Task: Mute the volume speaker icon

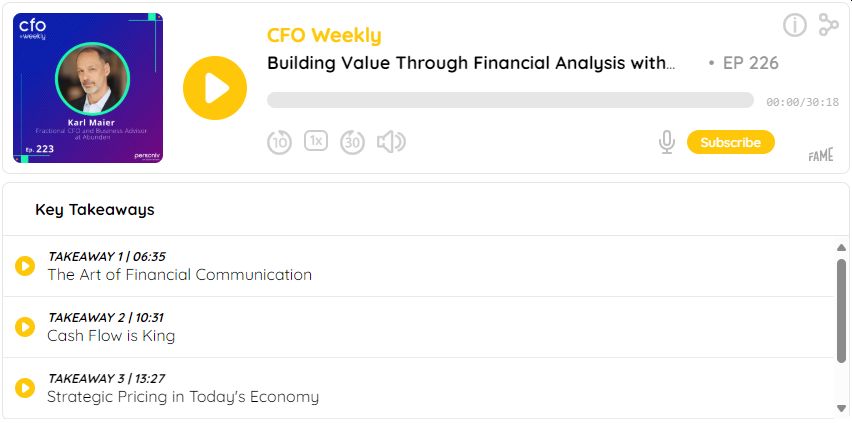Action: (x=390, y=142)
